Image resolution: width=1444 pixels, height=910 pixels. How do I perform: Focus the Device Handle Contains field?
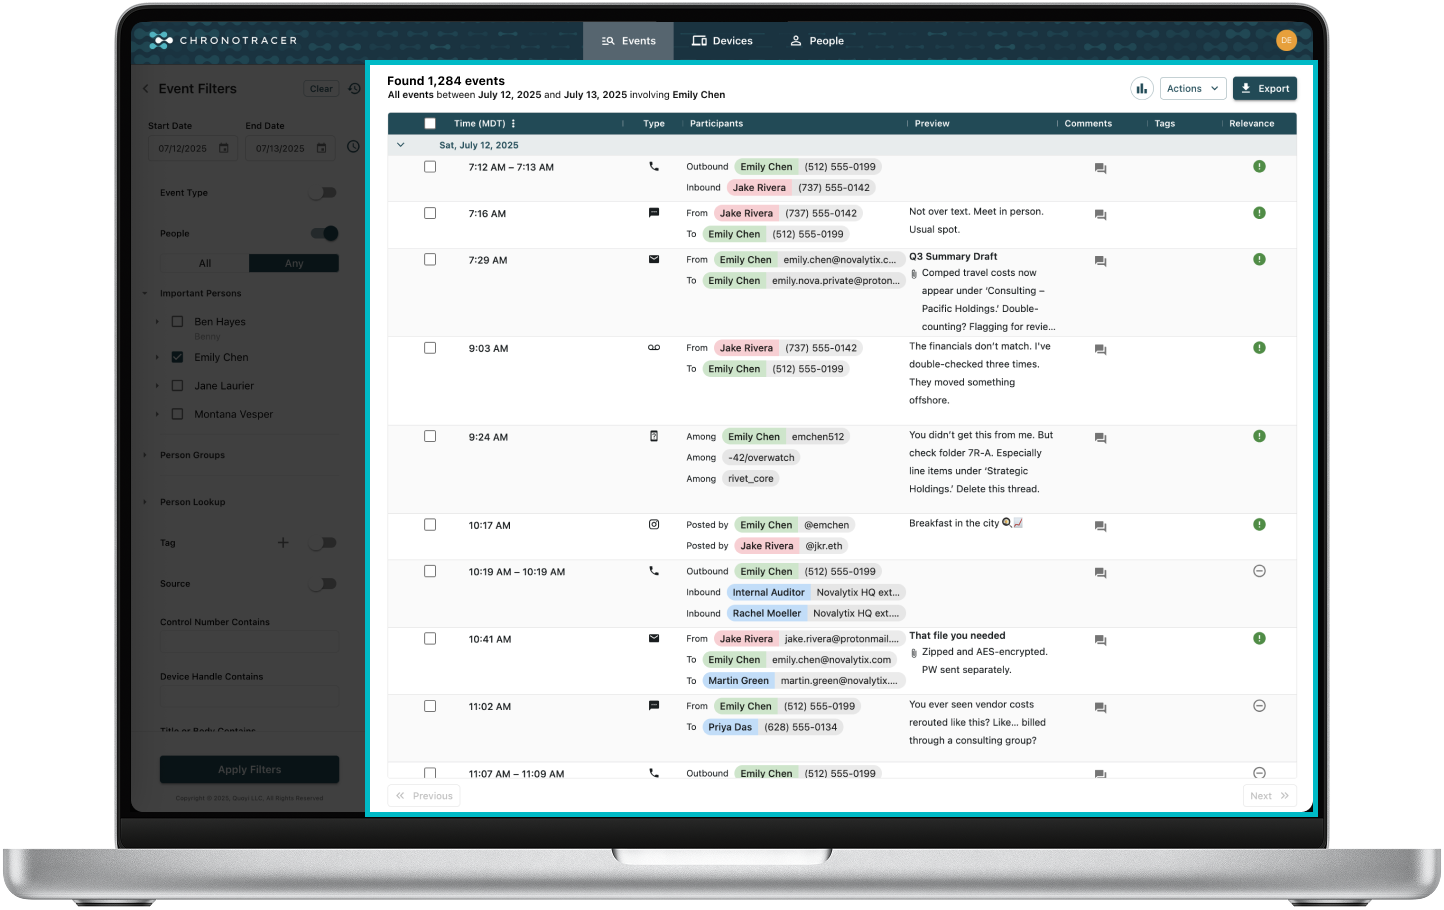point(250,698)
